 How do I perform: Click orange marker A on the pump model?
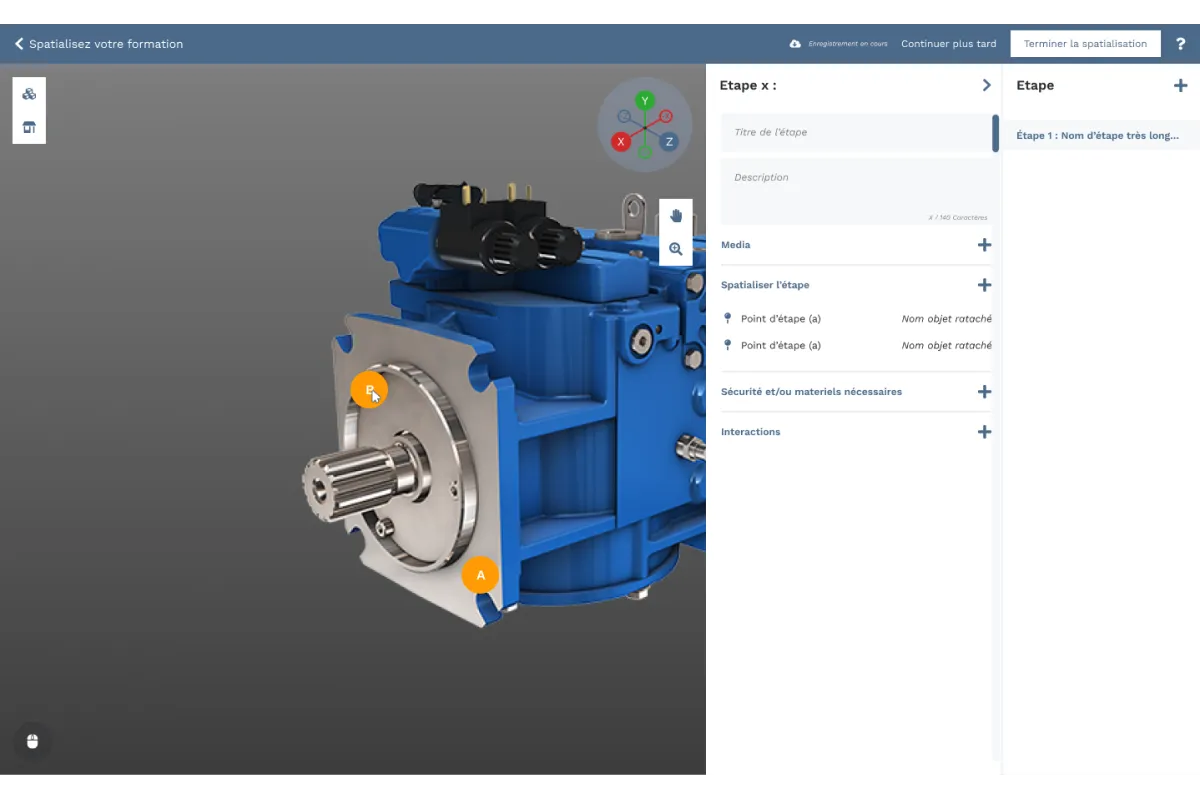(481, 575)
